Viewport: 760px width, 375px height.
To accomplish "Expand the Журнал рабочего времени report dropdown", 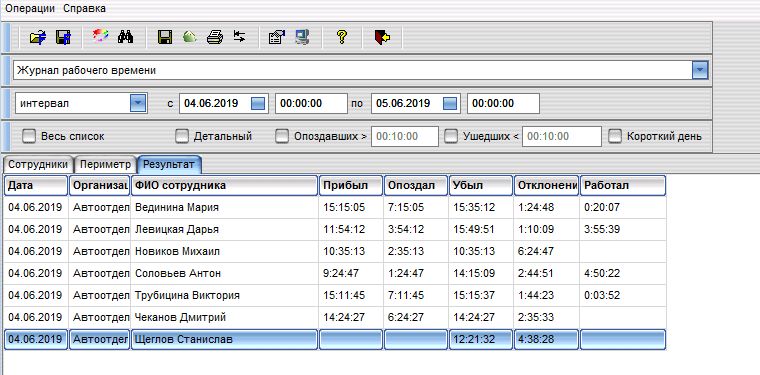I will click(699, 70).
